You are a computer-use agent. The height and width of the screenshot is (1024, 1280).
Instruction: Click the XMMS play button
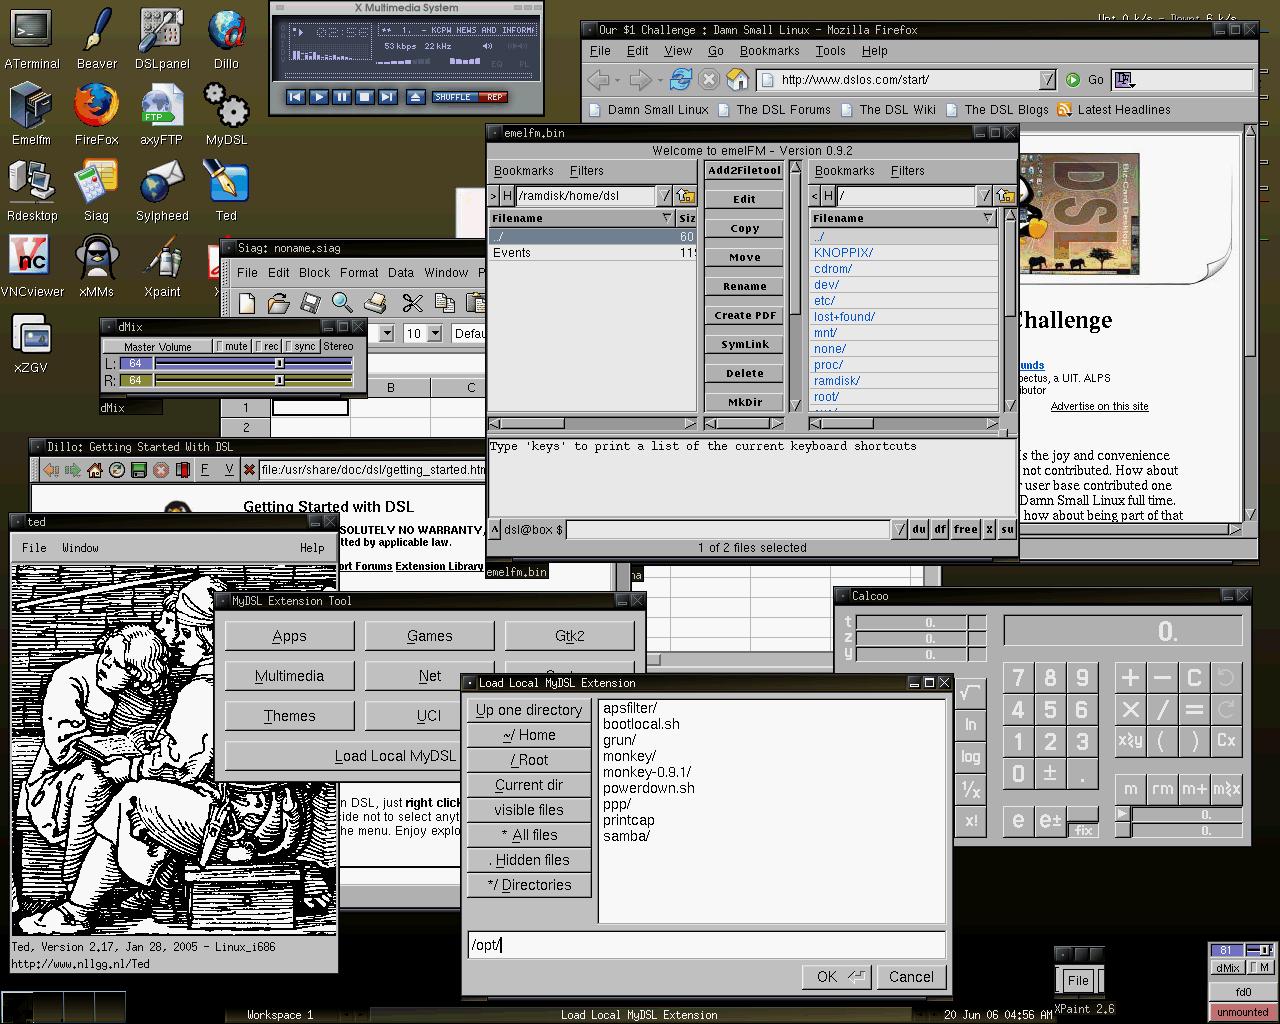pos(318,97)
